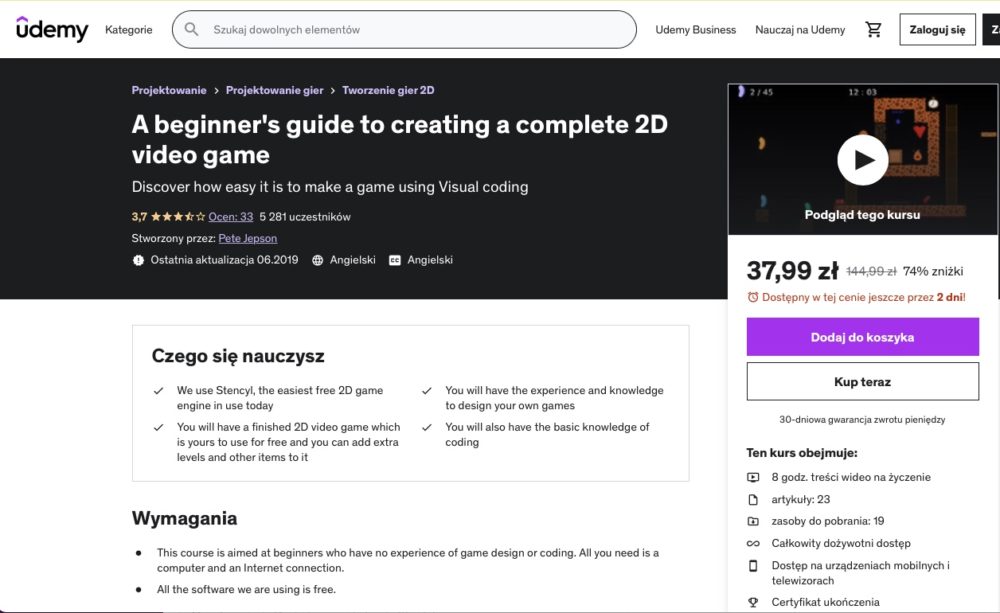
Task: Click the '5 281 uczestników' text
Action: 305,217
